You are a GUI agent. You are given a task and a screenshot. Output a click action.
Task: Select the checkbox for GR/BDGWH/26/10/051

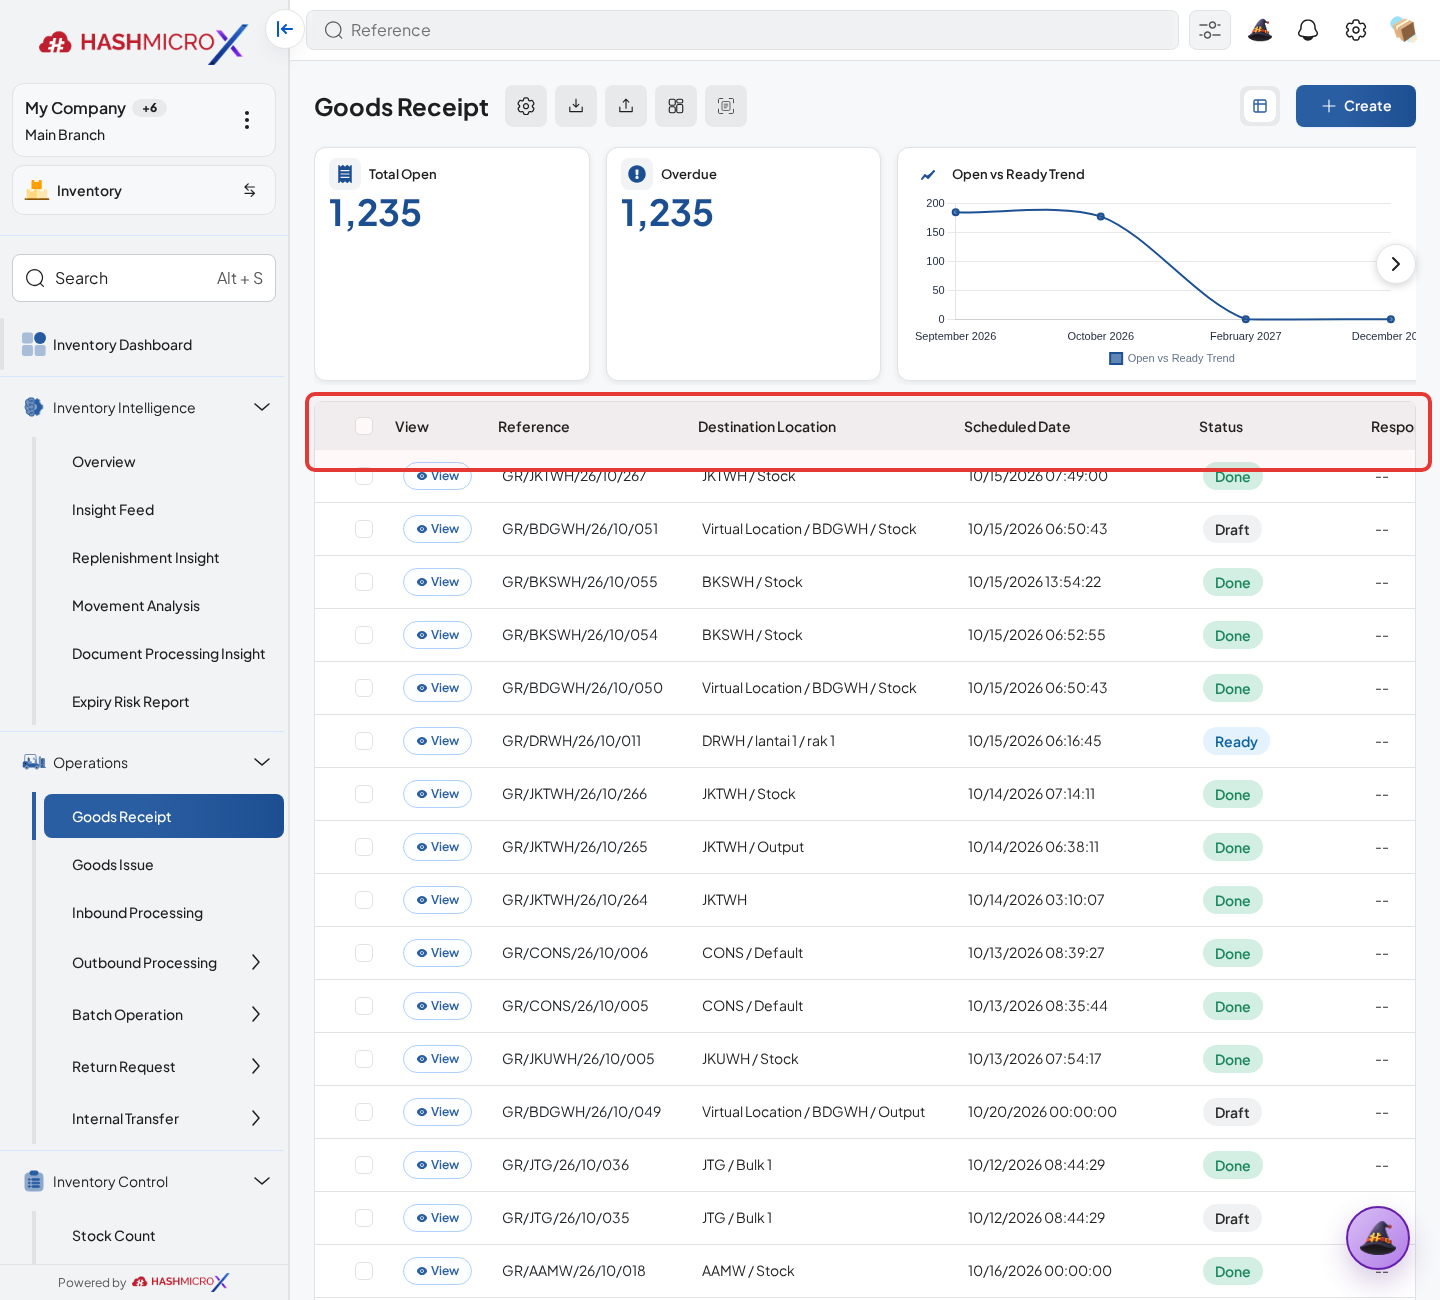364,529
